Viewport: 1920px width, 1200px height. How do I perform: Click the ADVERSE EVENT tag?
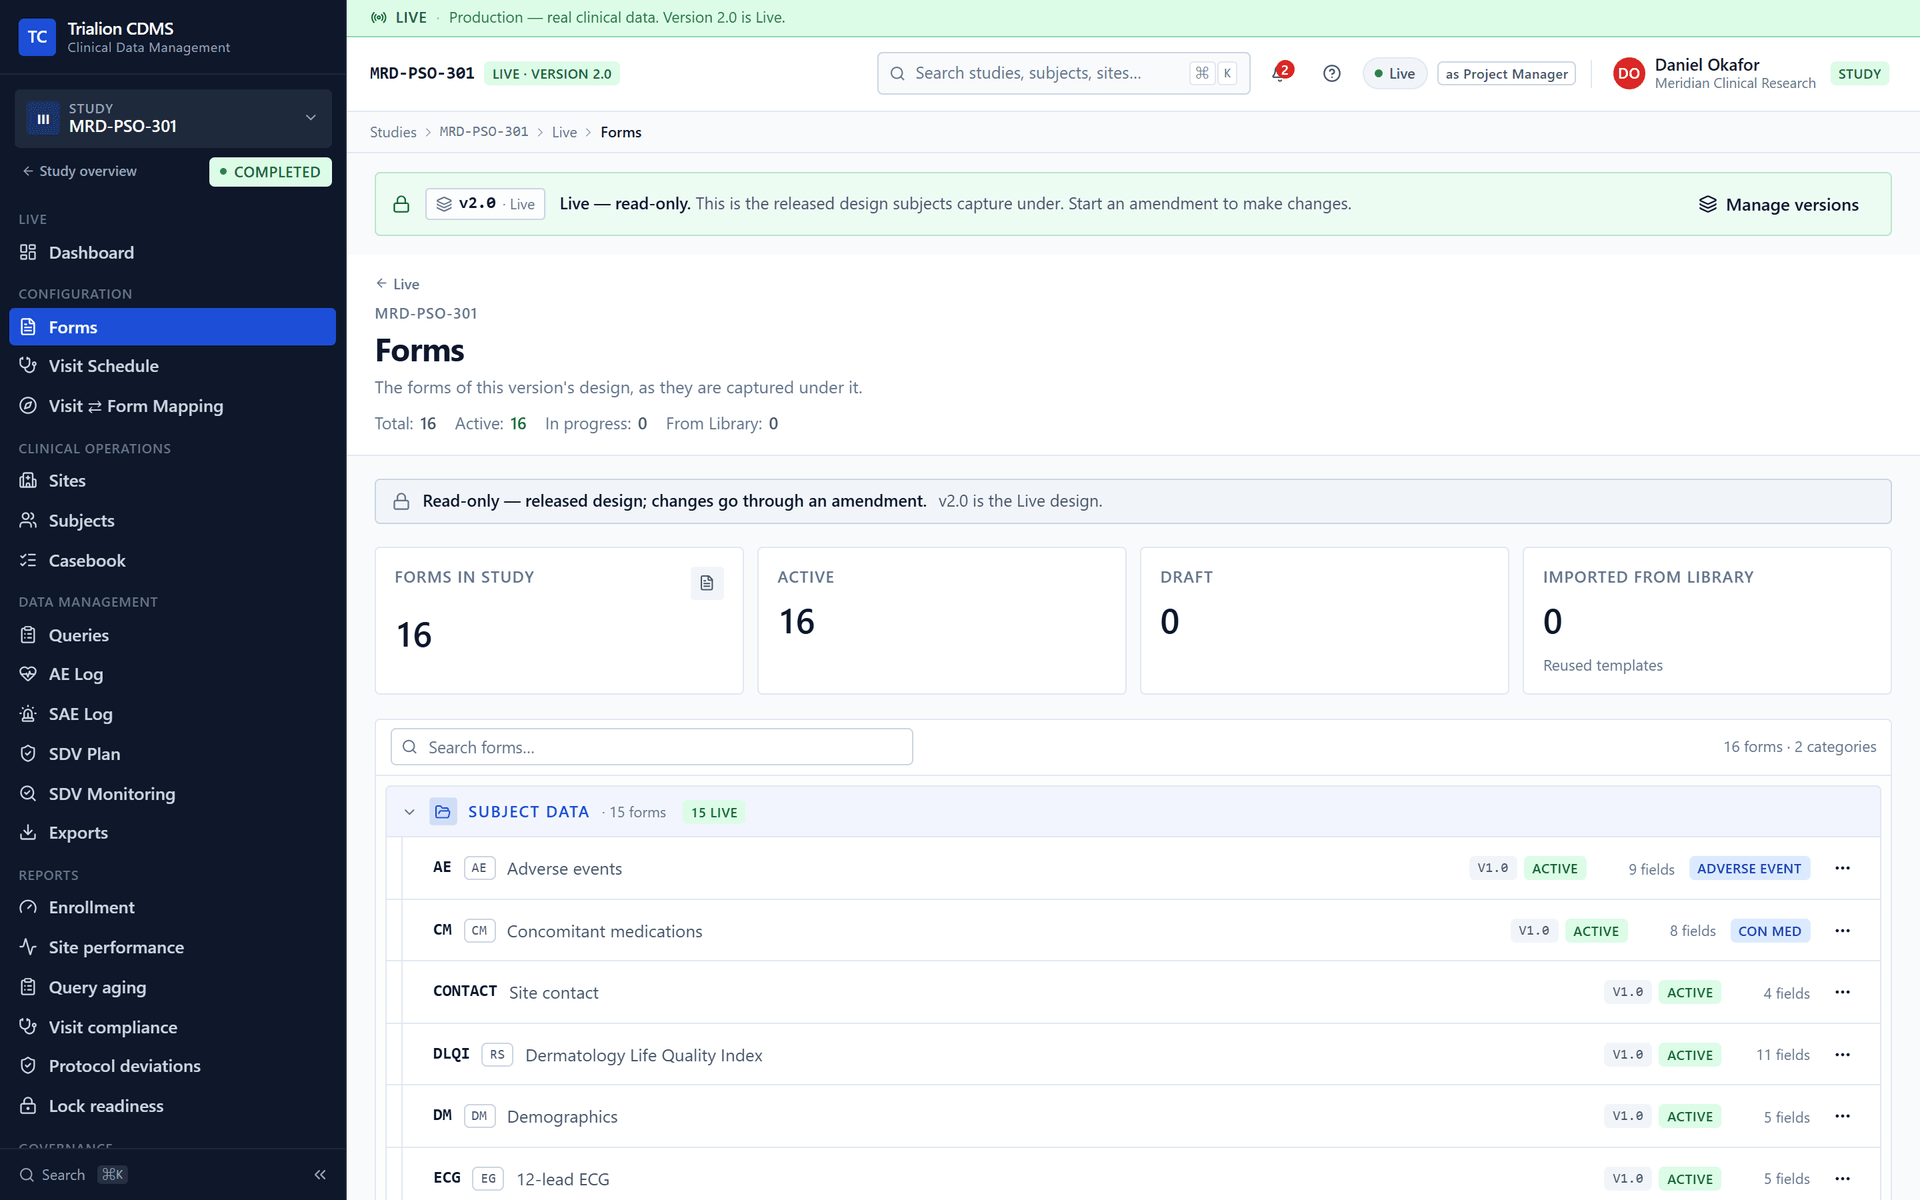point(1749,868)
